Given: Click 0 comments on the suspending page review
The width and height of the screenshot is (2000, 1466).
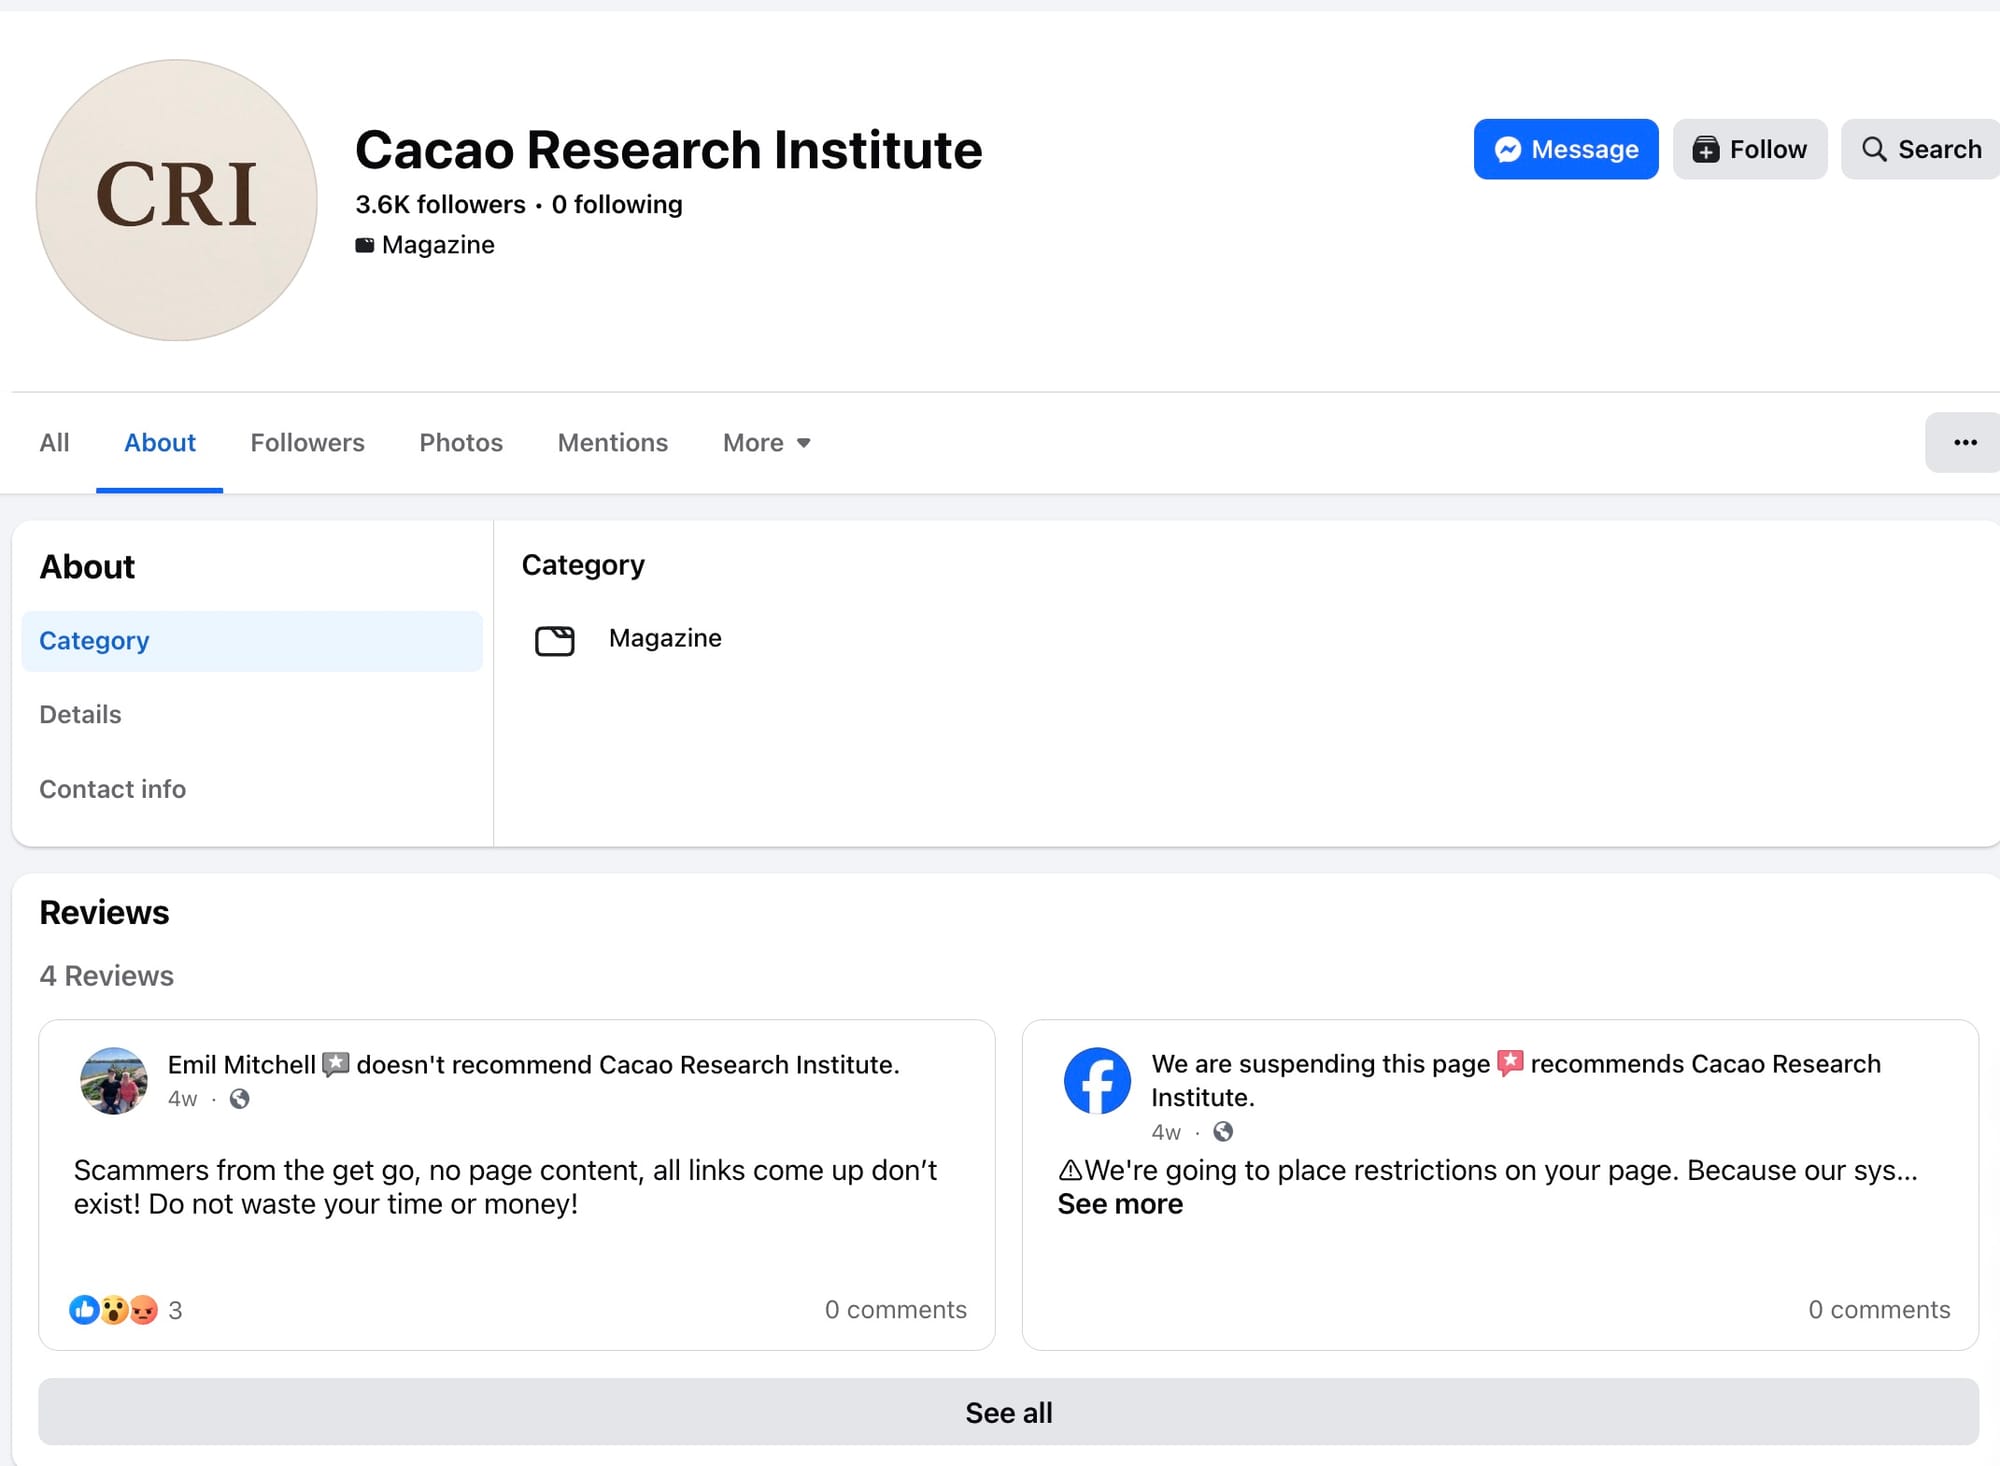Looking at the screenshot, I should pos(1878,1310).
